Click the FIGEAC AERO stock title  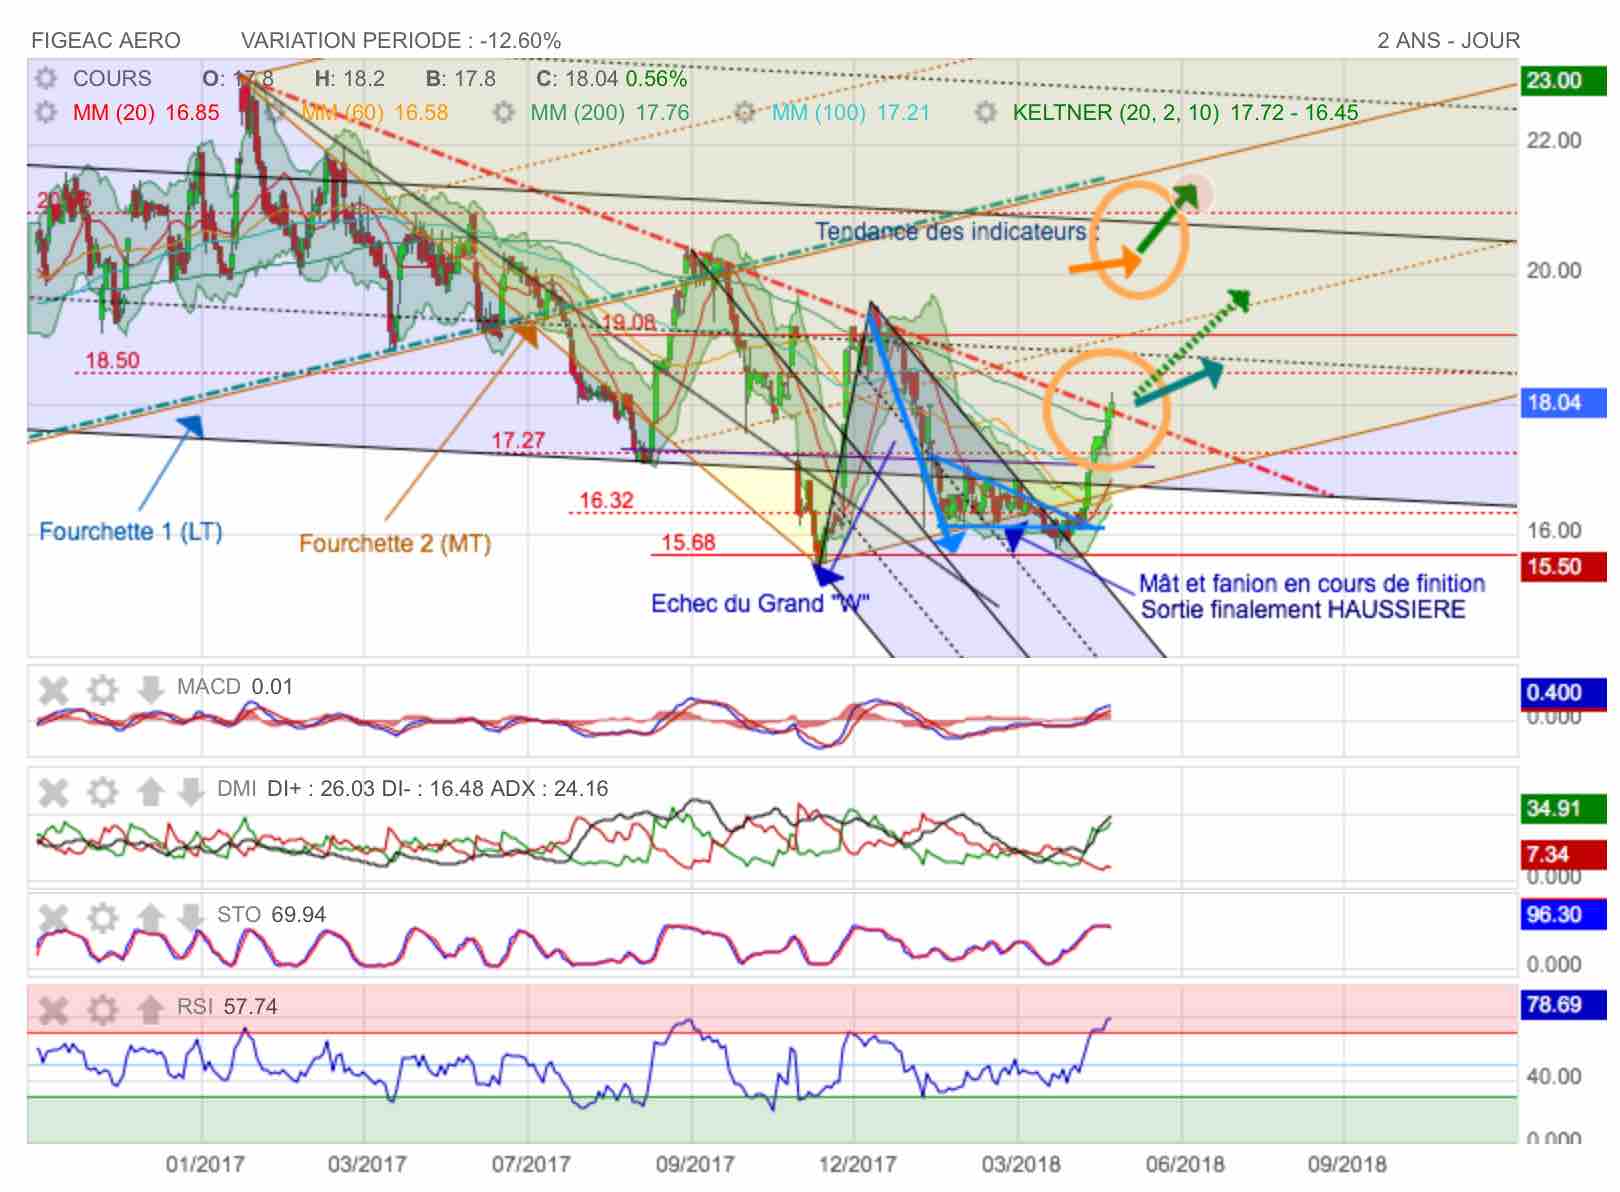pyautogui.click(x=106, y=41)
